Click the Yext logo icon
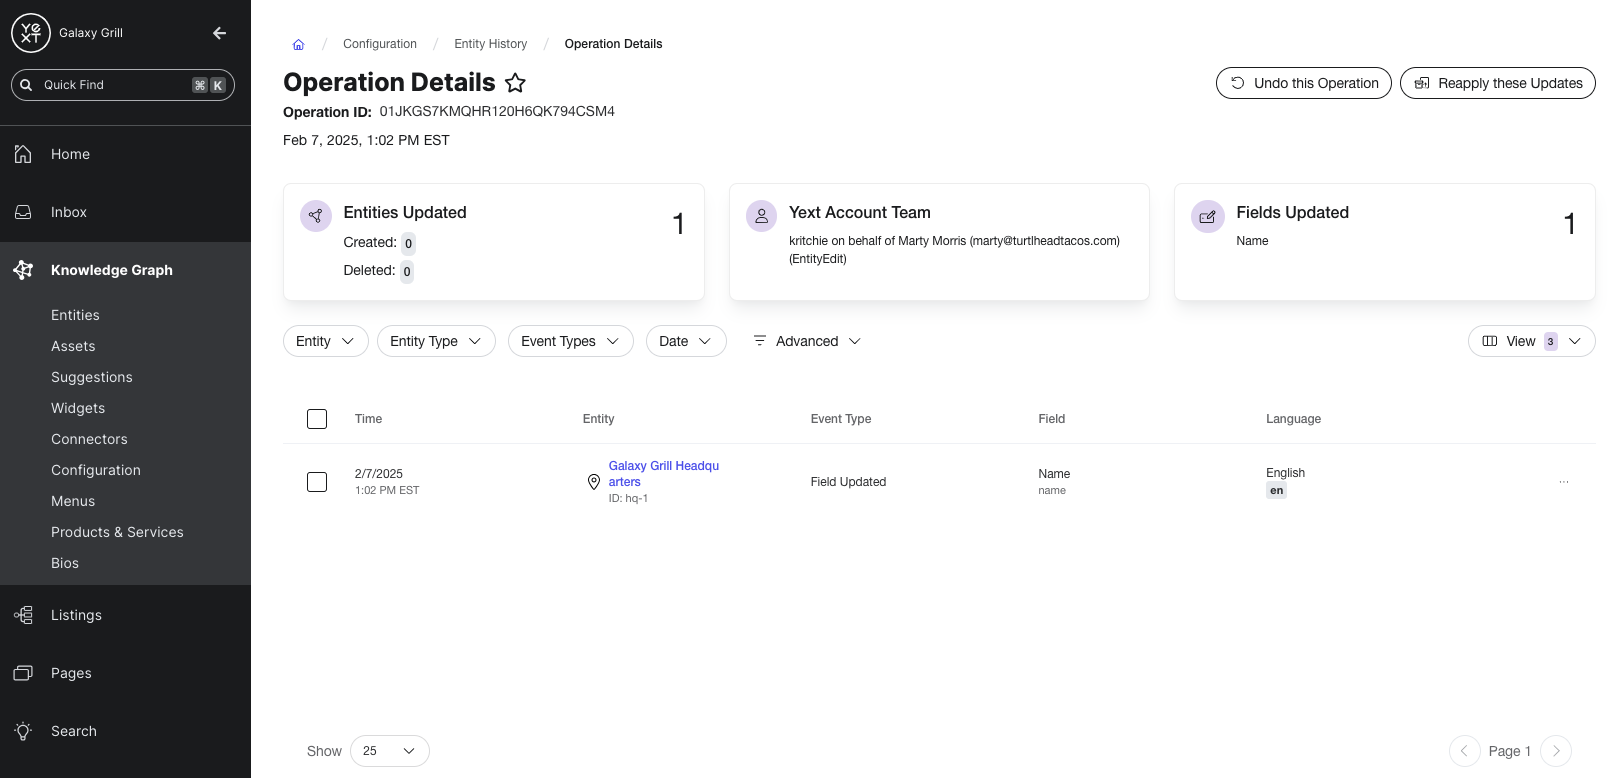Viewport: 1610px width, 778px height. tap(31, 33)
